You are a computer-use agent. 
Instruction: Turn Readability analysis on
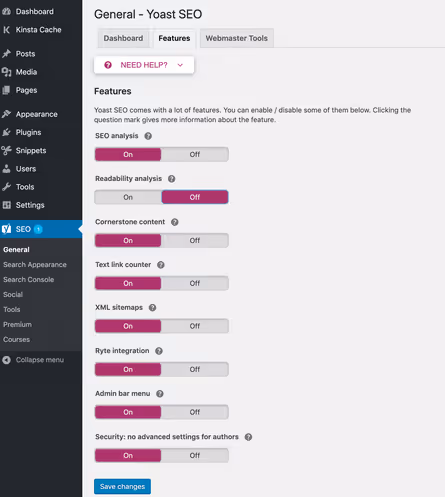pyautogui.click(x=128, y=197)
